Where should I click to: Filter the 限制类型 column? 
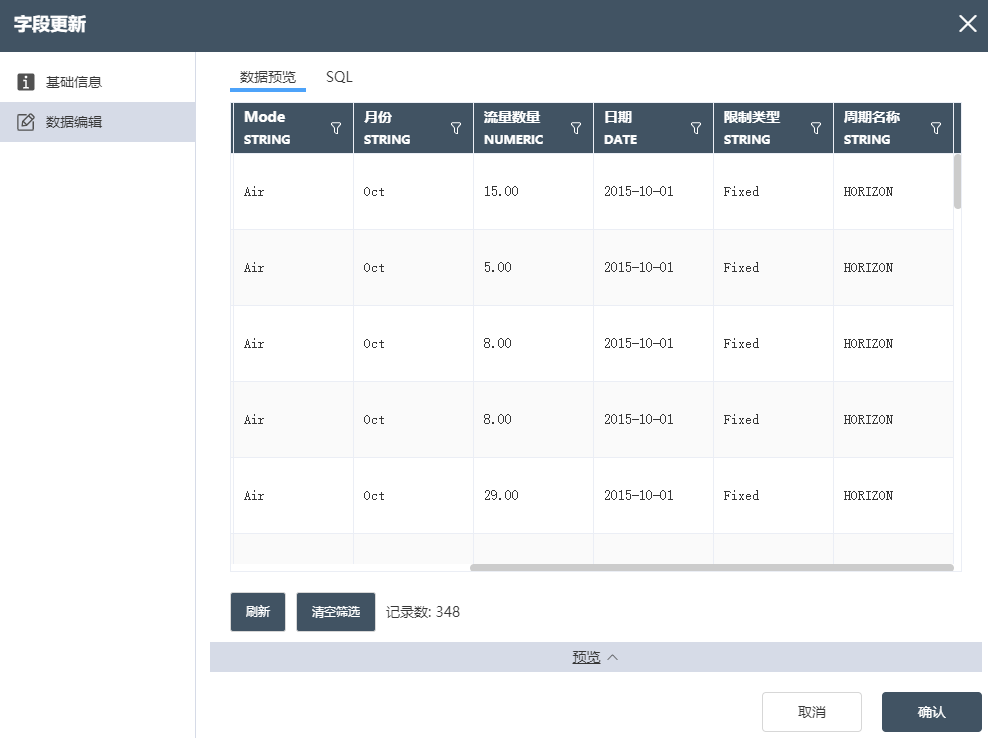point(816,128)
